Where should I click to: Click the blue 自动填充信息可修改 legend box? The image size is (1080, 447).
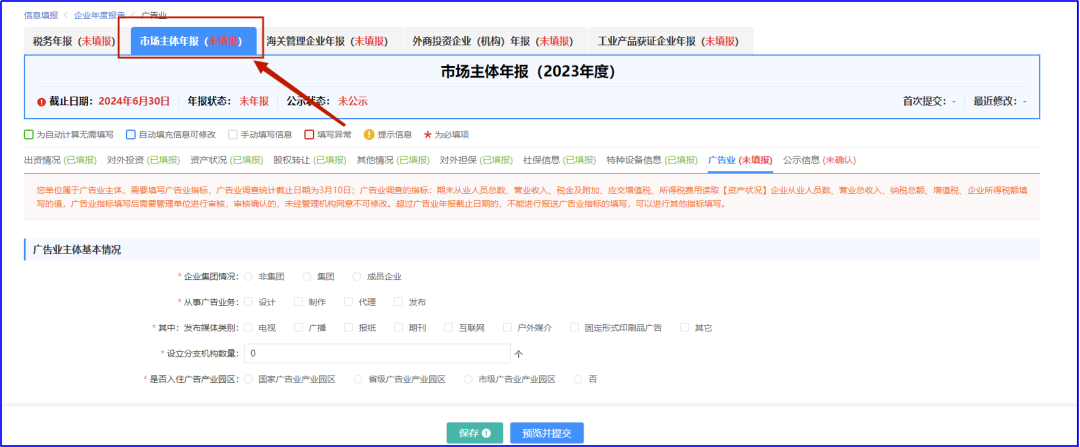tap(130, 134)
